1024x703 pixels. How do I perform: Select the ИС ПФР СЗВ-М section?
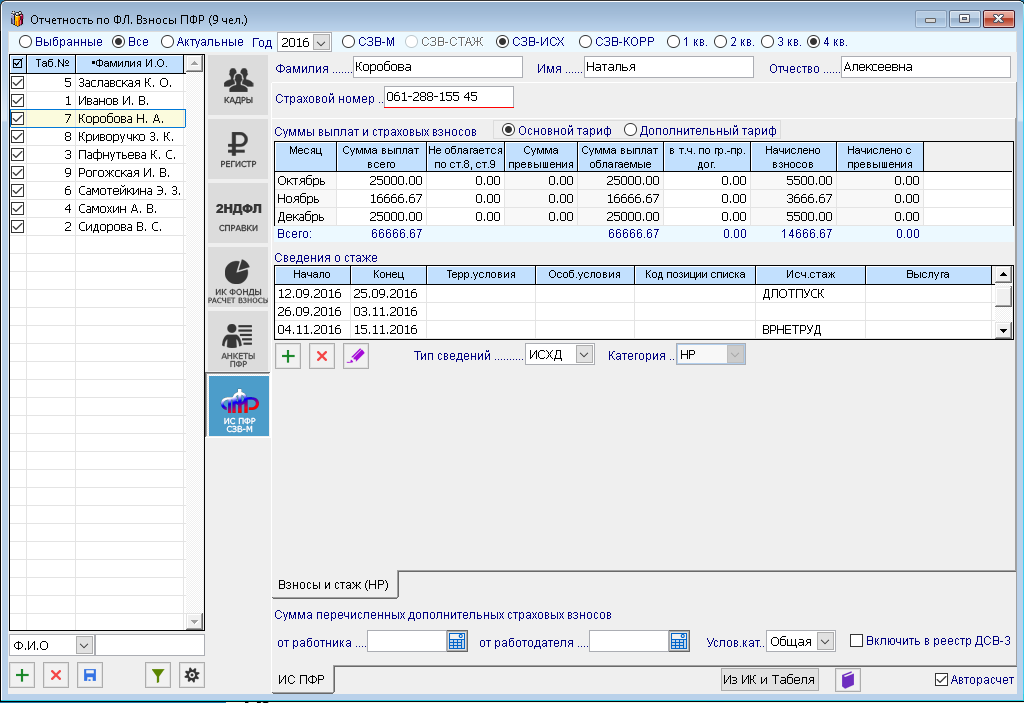click(x=238, y=406)
